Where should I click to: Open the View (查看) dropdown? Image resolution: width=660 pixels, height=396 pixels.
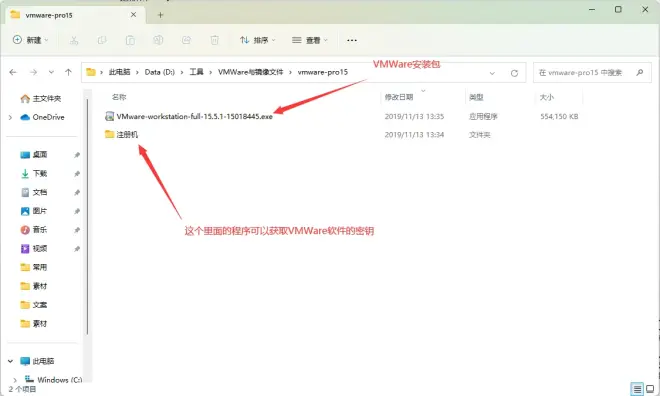309,40
